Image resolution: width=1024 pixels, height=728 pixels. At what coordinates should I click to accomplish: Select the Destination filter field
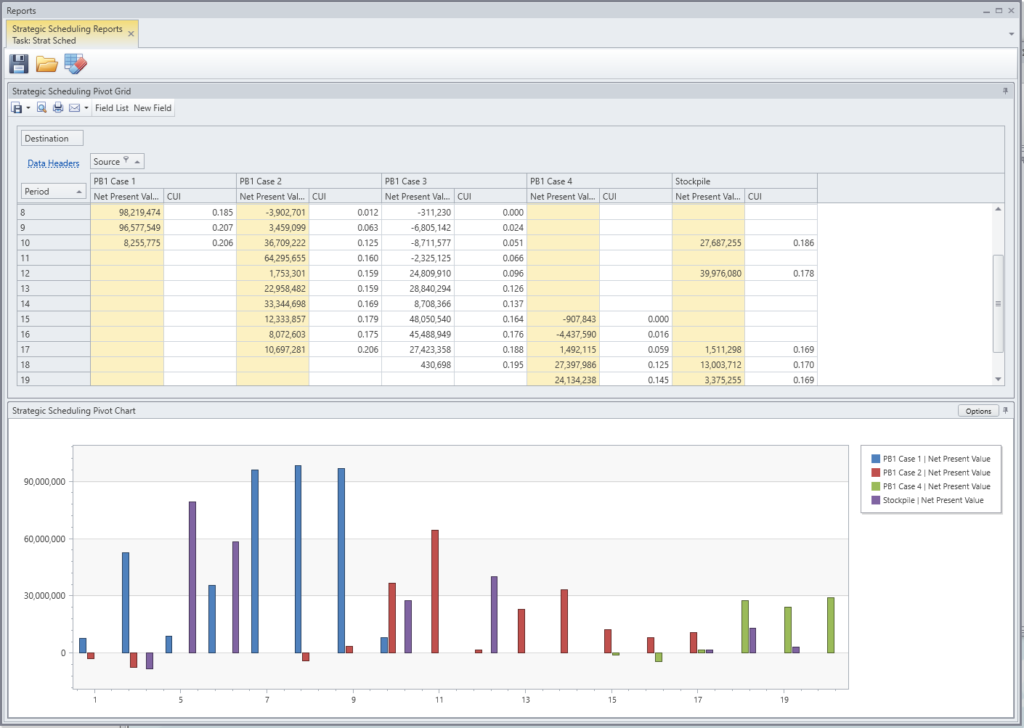(x=52, y=138)
